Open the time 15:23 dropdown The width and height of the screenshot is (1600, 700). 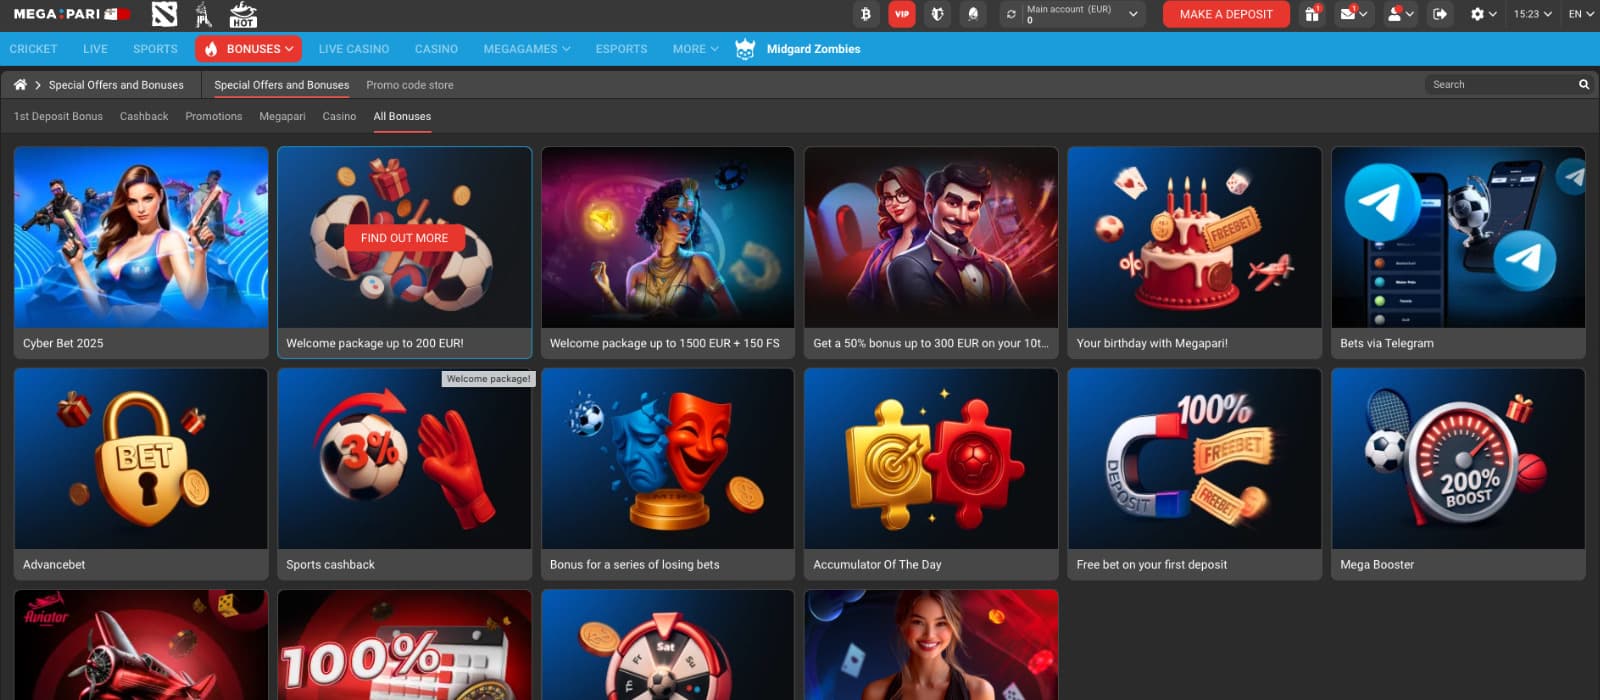click(x=1532, y=14)
